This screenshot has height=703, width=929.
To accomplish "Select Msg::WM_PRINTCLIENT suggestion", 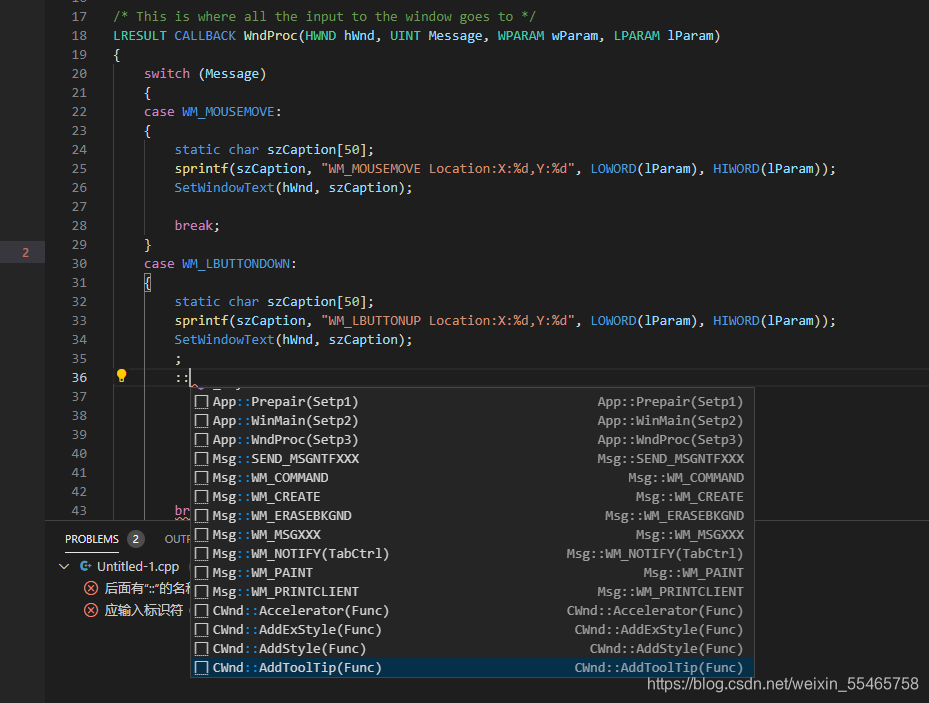I will click(x=472, y=591).
